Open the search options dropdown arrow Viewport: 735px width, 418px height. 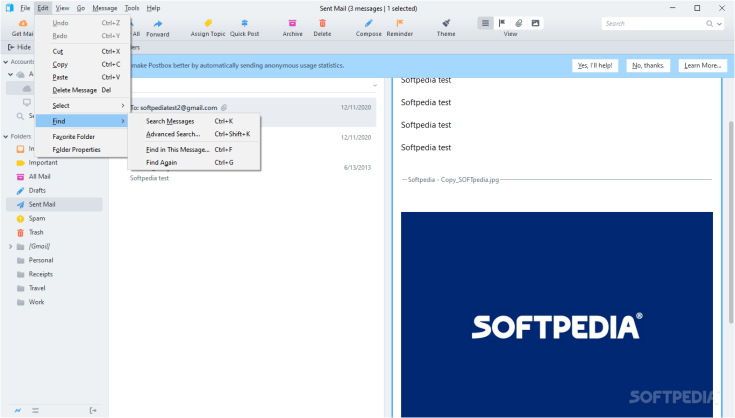click(x=720, y=24)
